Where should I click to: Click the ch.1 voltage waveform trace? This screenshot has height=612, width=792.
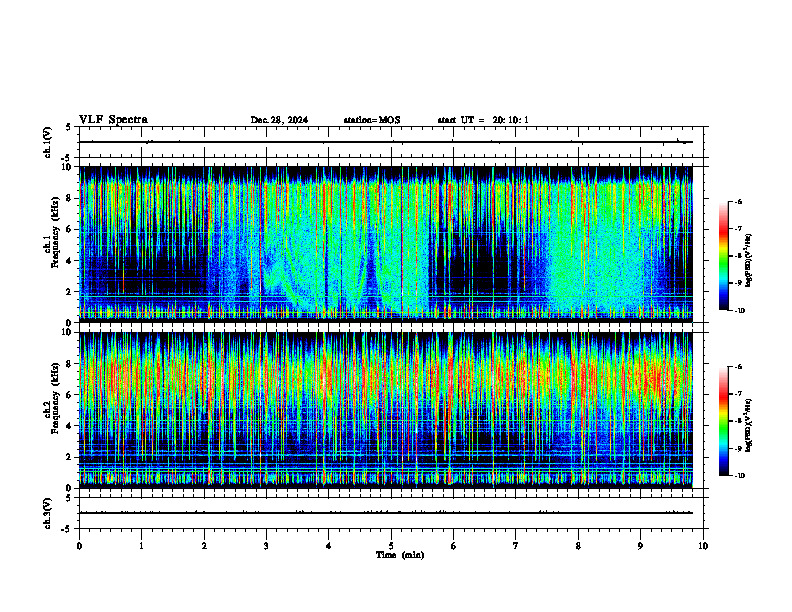(386, 142)
